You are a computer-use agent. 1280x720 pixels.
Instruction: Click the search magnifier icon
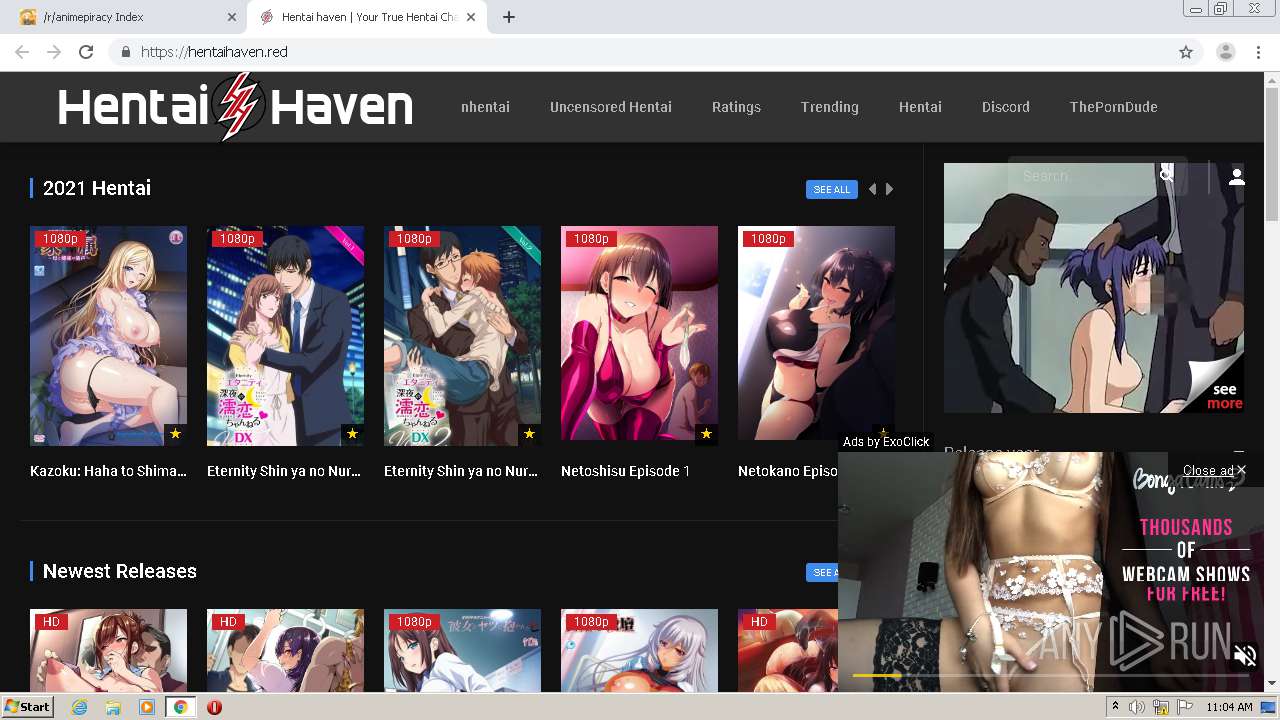point(1167,175)
